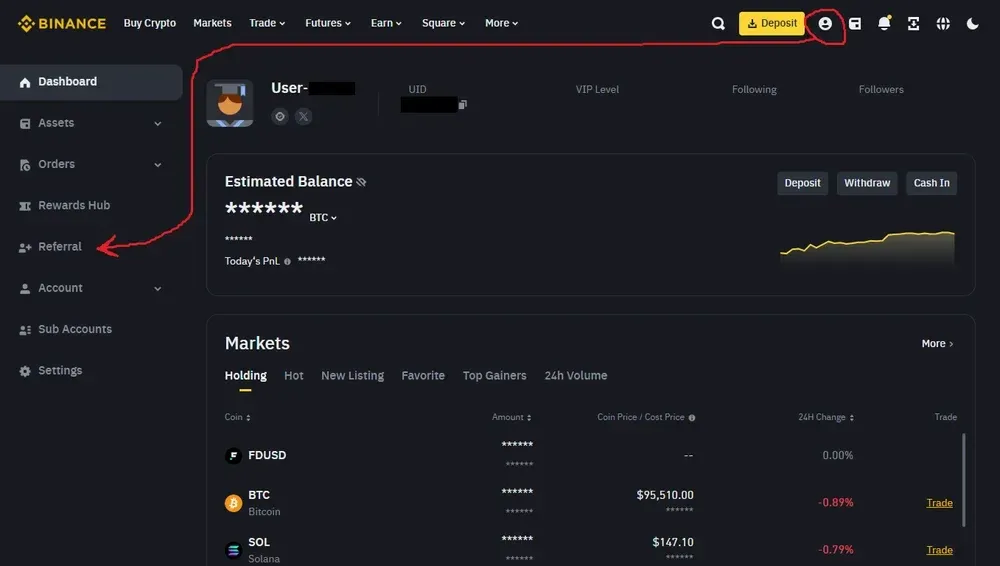Click the round badge icon beside X badge
Image resolution: width=1000 pixels, height=566 pixels.
point(279,116)
